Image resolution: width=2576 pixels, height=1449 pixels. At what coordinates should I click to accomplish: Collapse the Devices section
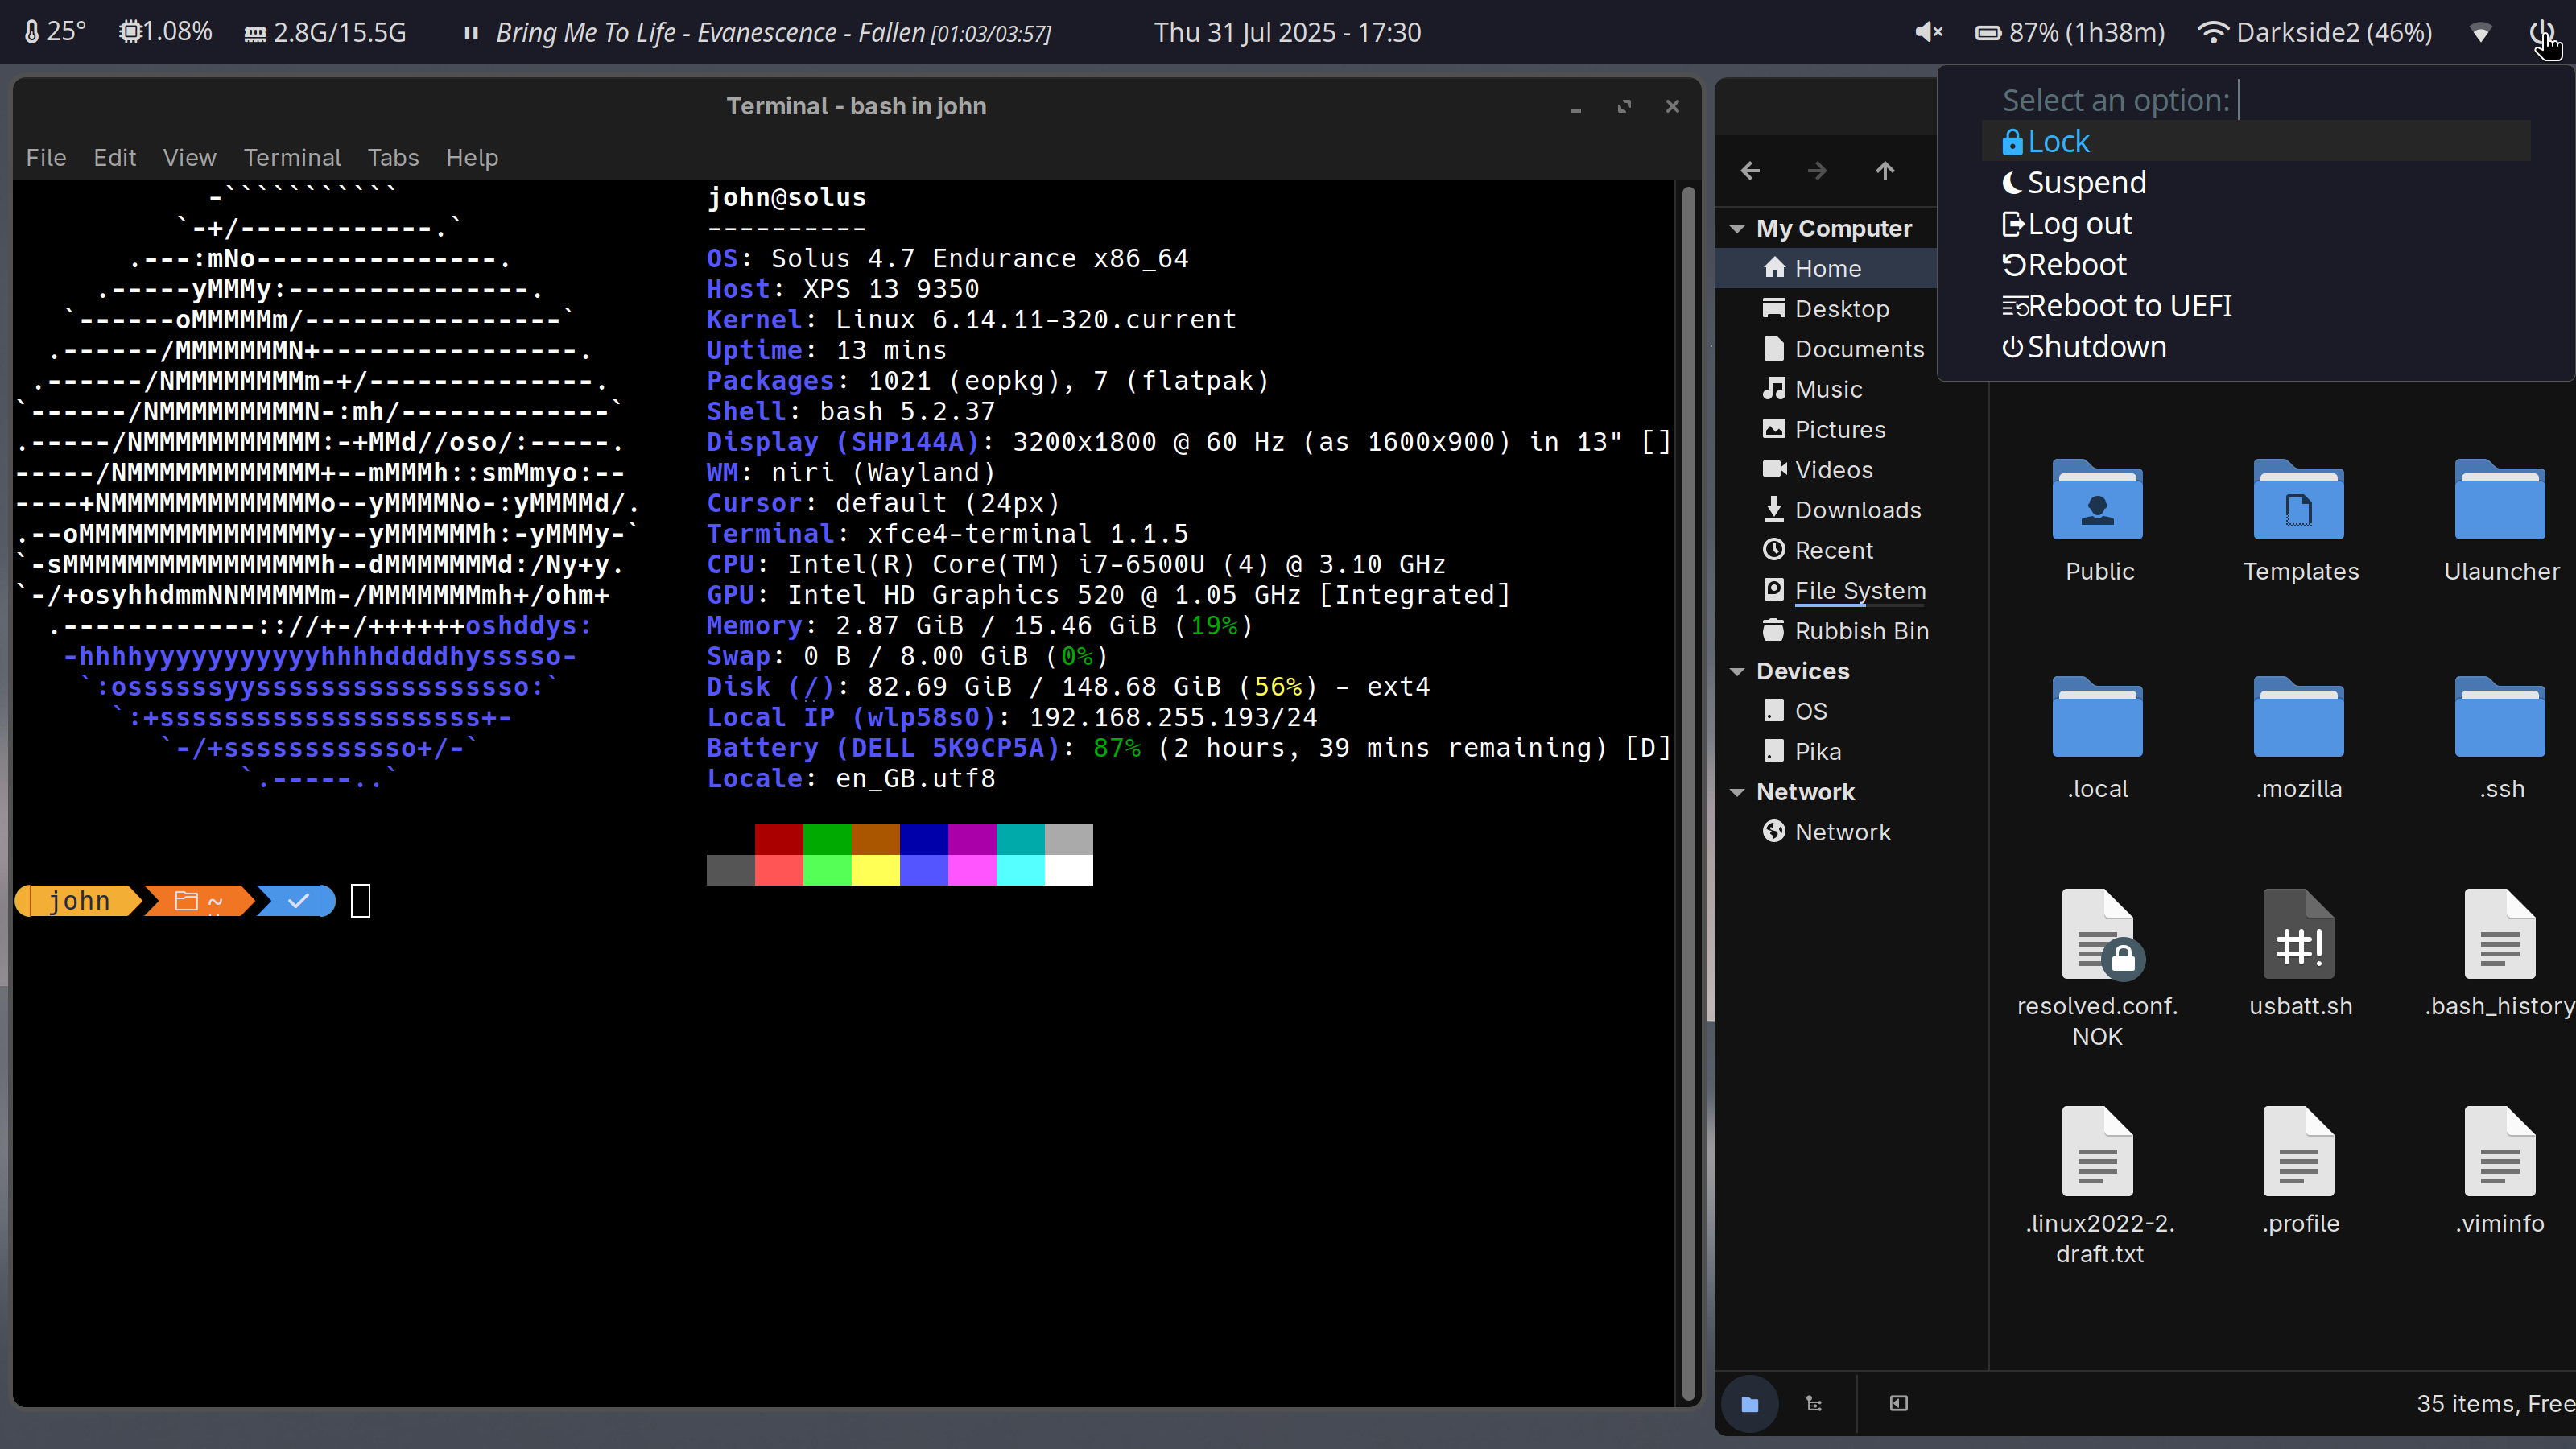[1737, 671]
